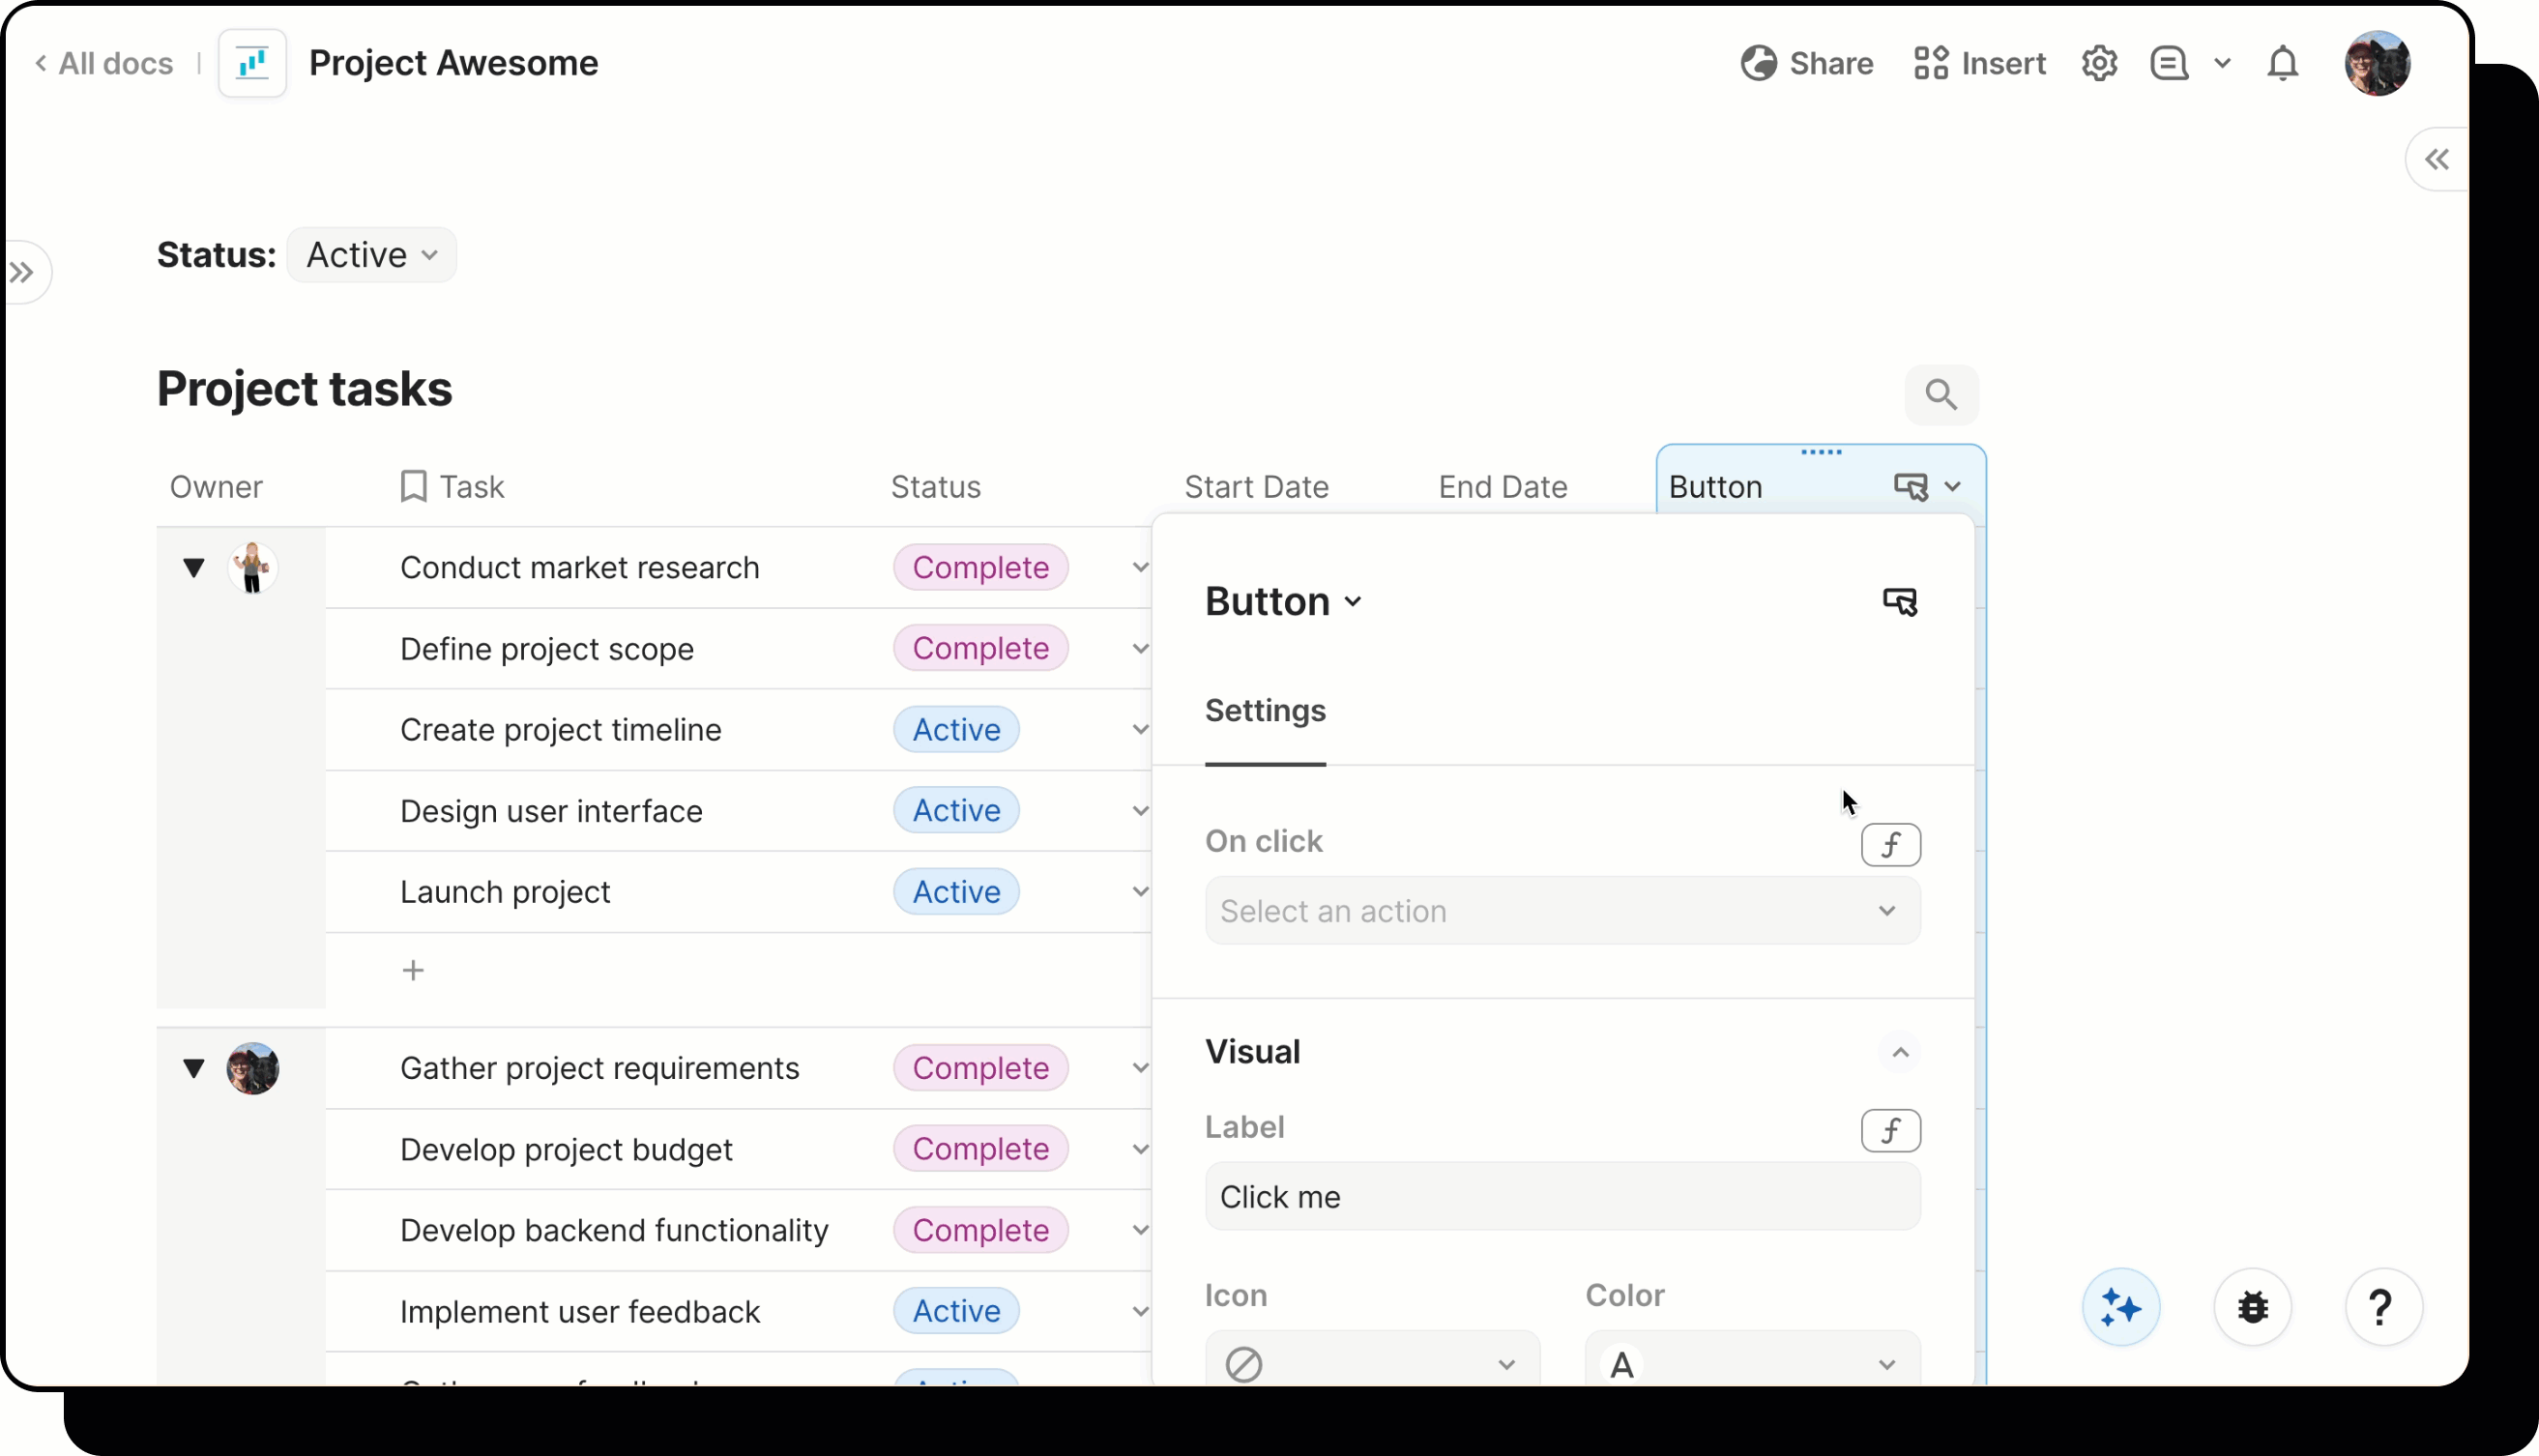2539x1456 pixels.
Task: Select the Settings tab in Button panel
Action: tap(1265, 711)
